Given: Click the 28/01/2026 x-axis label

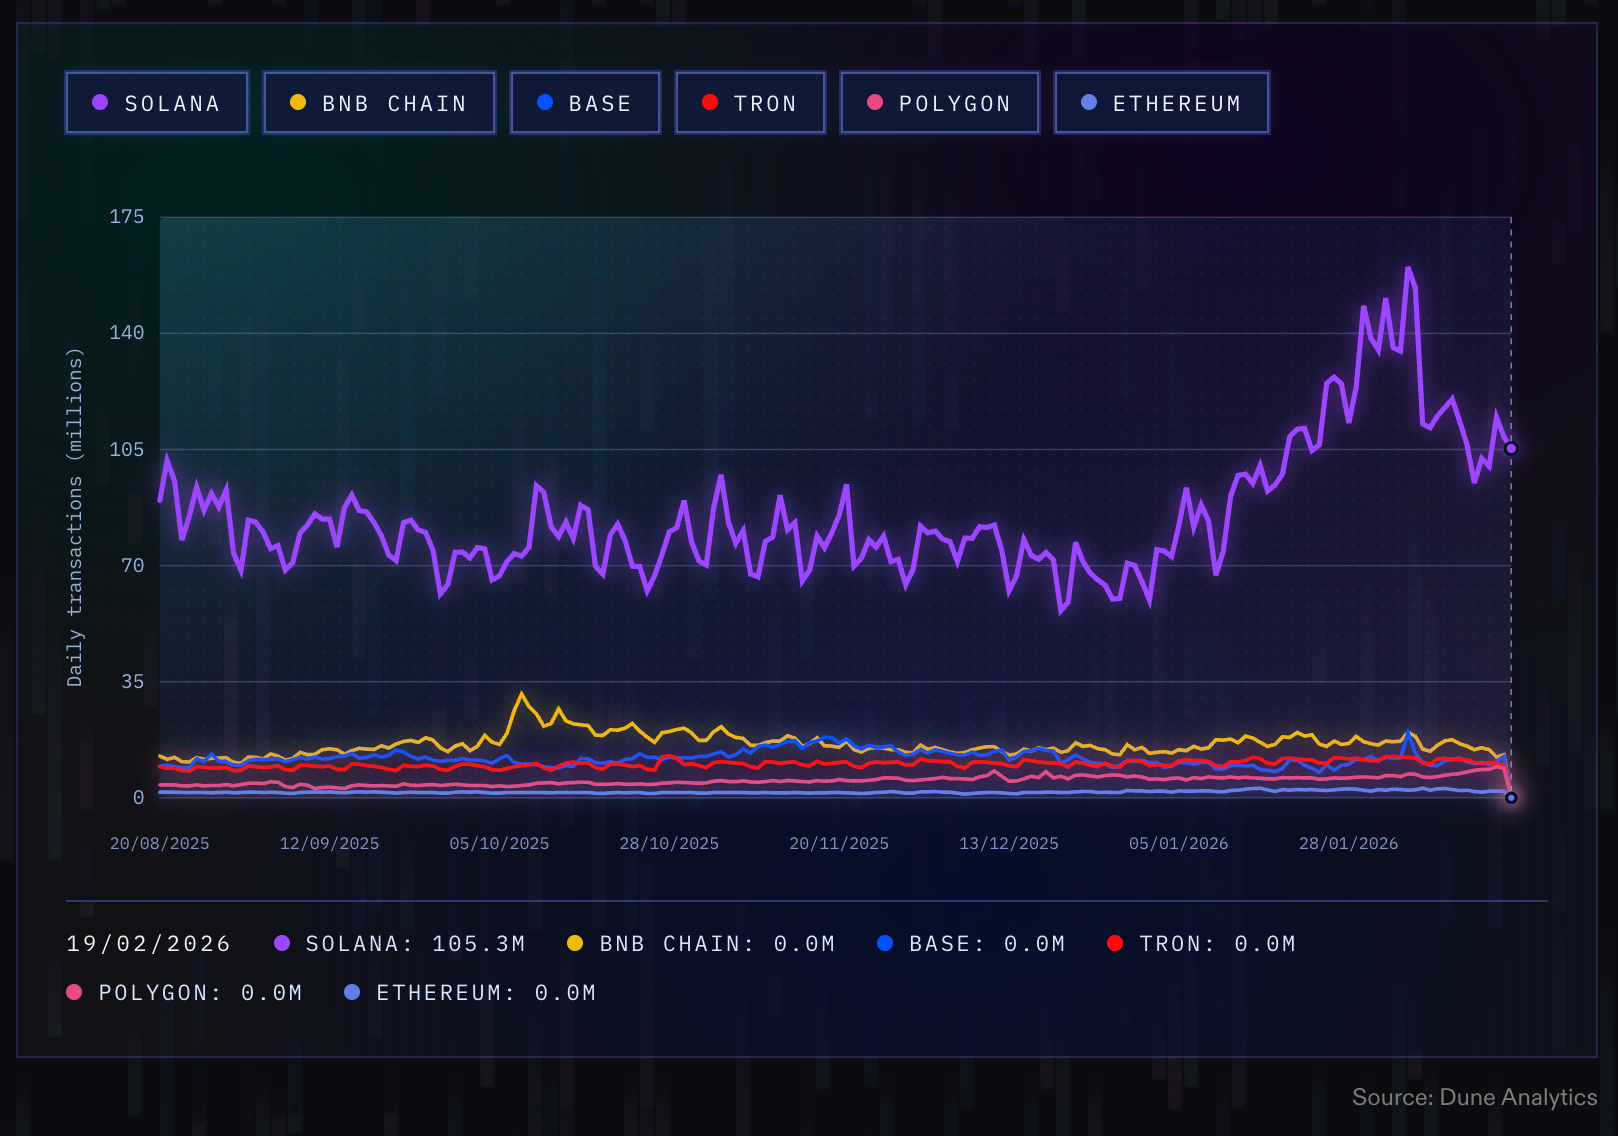Looking at the screenshot, I should 1348,843.
